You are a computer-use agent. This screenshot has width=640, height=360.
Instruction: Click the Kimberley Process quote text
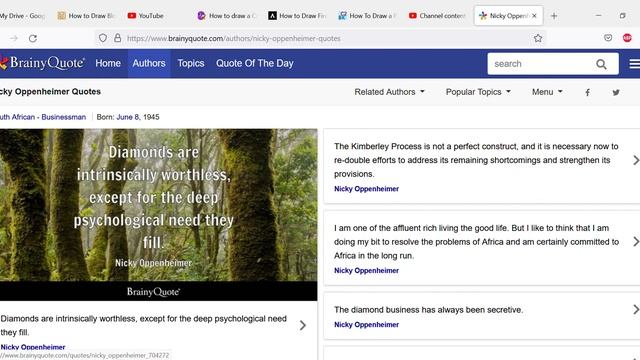point(476,160)
